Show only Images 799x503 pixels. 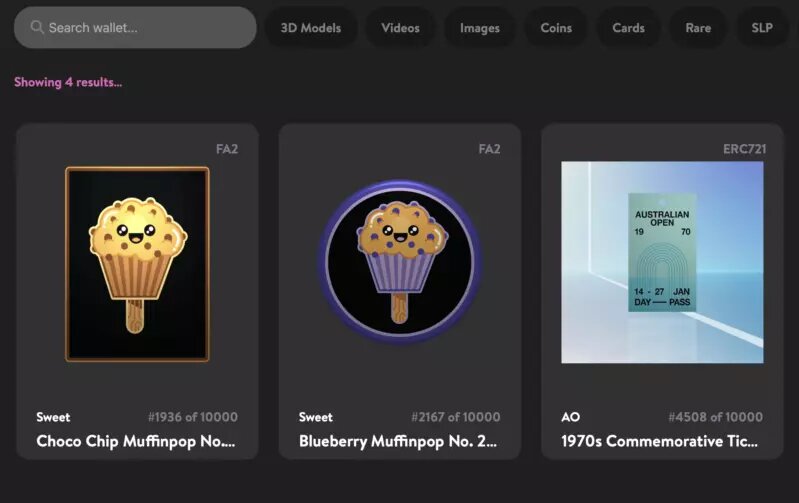[480, 28]
